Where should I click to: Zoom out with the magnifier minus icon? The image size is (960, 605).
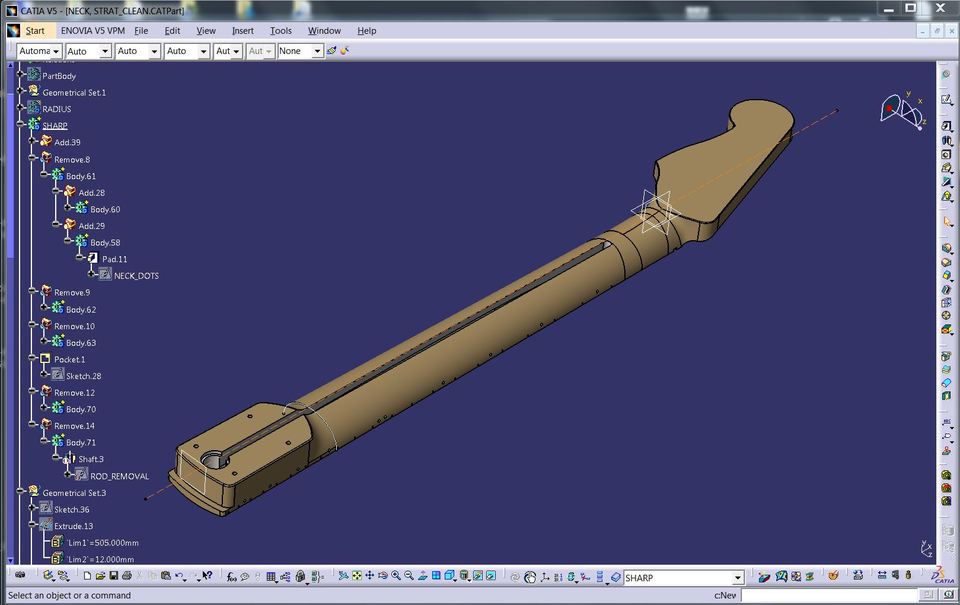[409, 576]
